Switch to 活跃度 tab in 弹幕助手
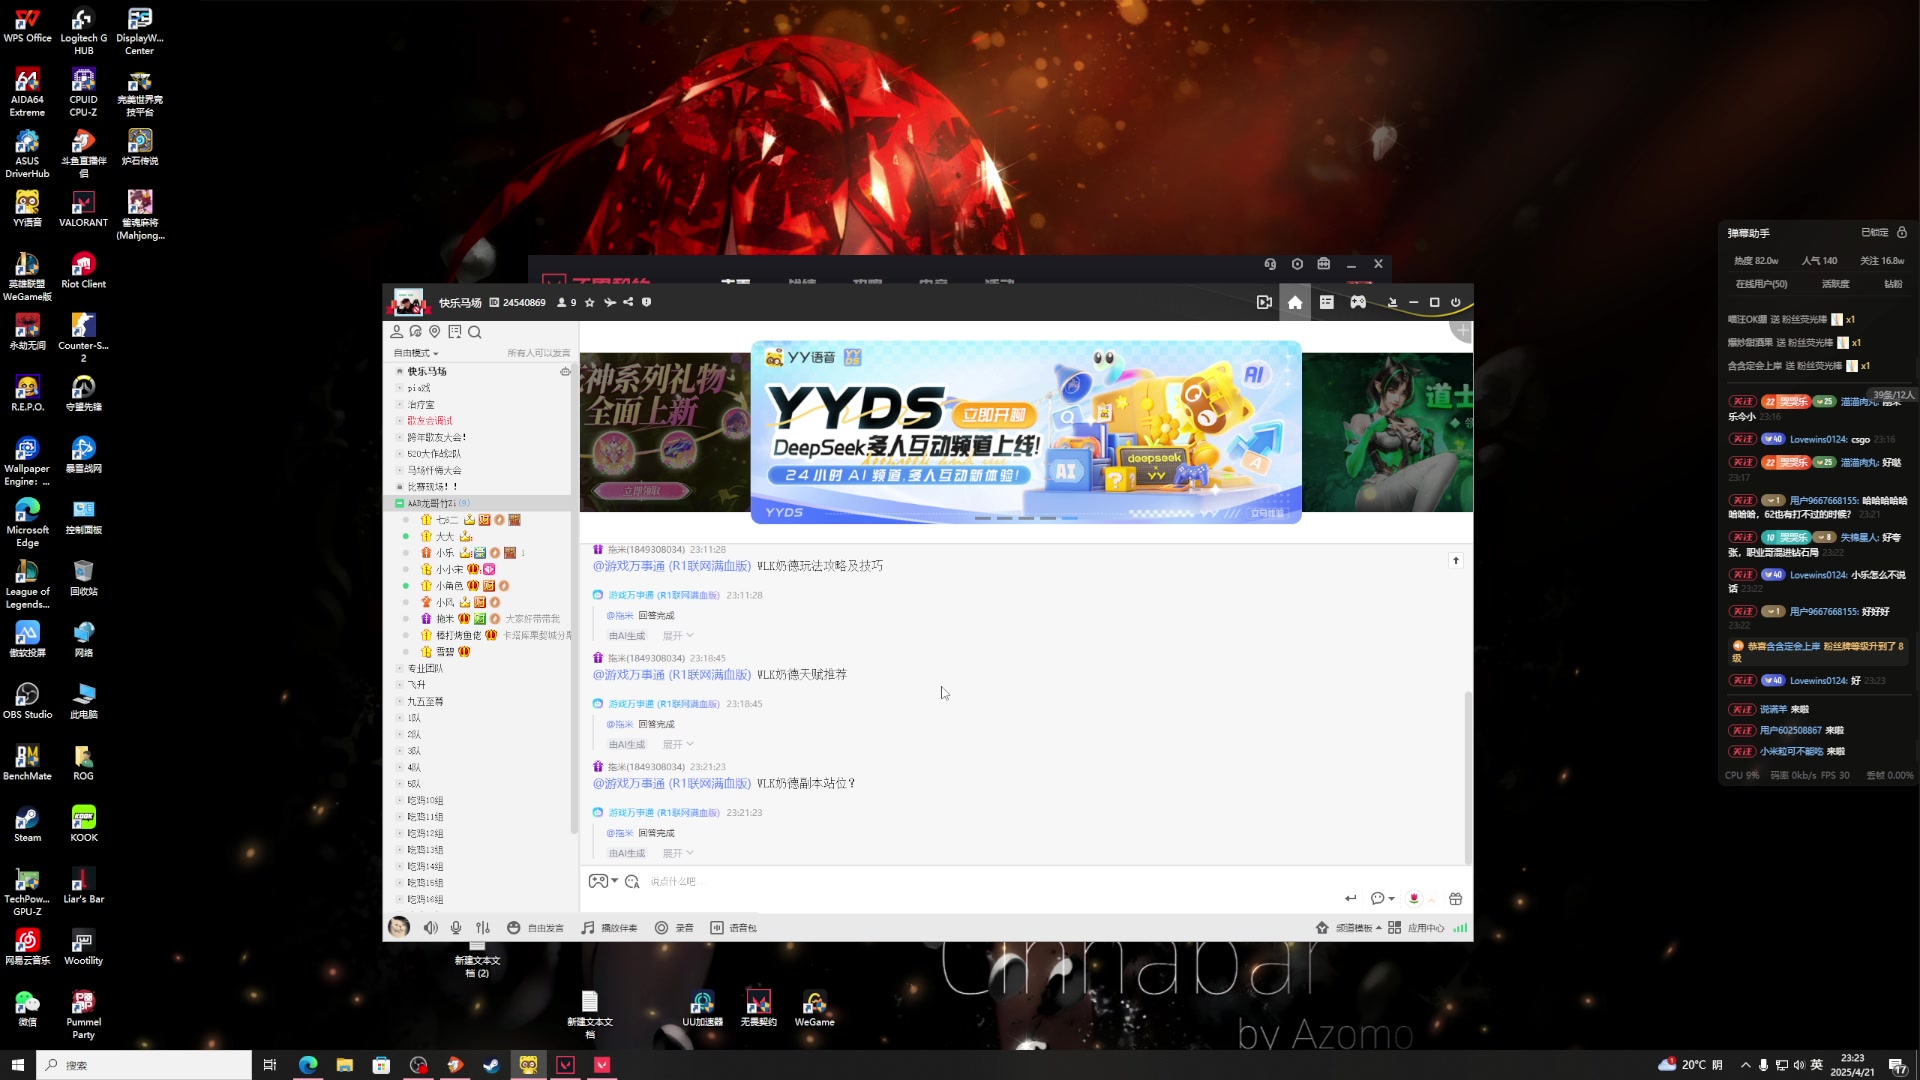1920x1080 pixels. pos(1835,284)
